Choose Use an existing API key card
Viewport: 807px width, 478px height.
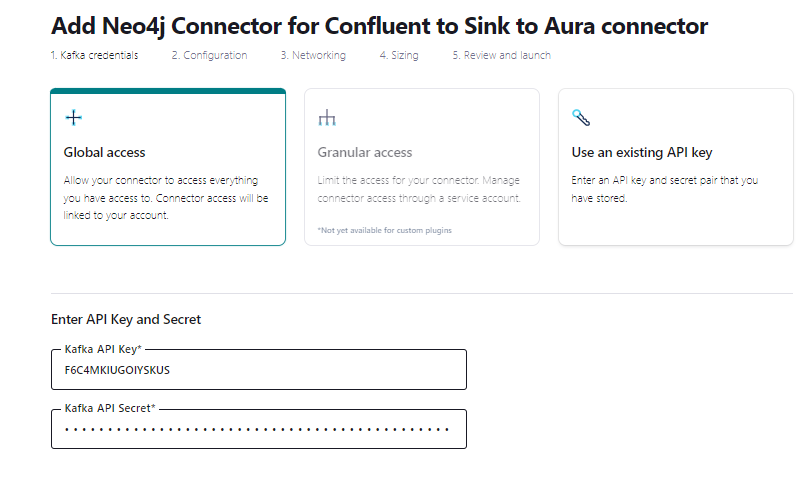coord(675,167)
